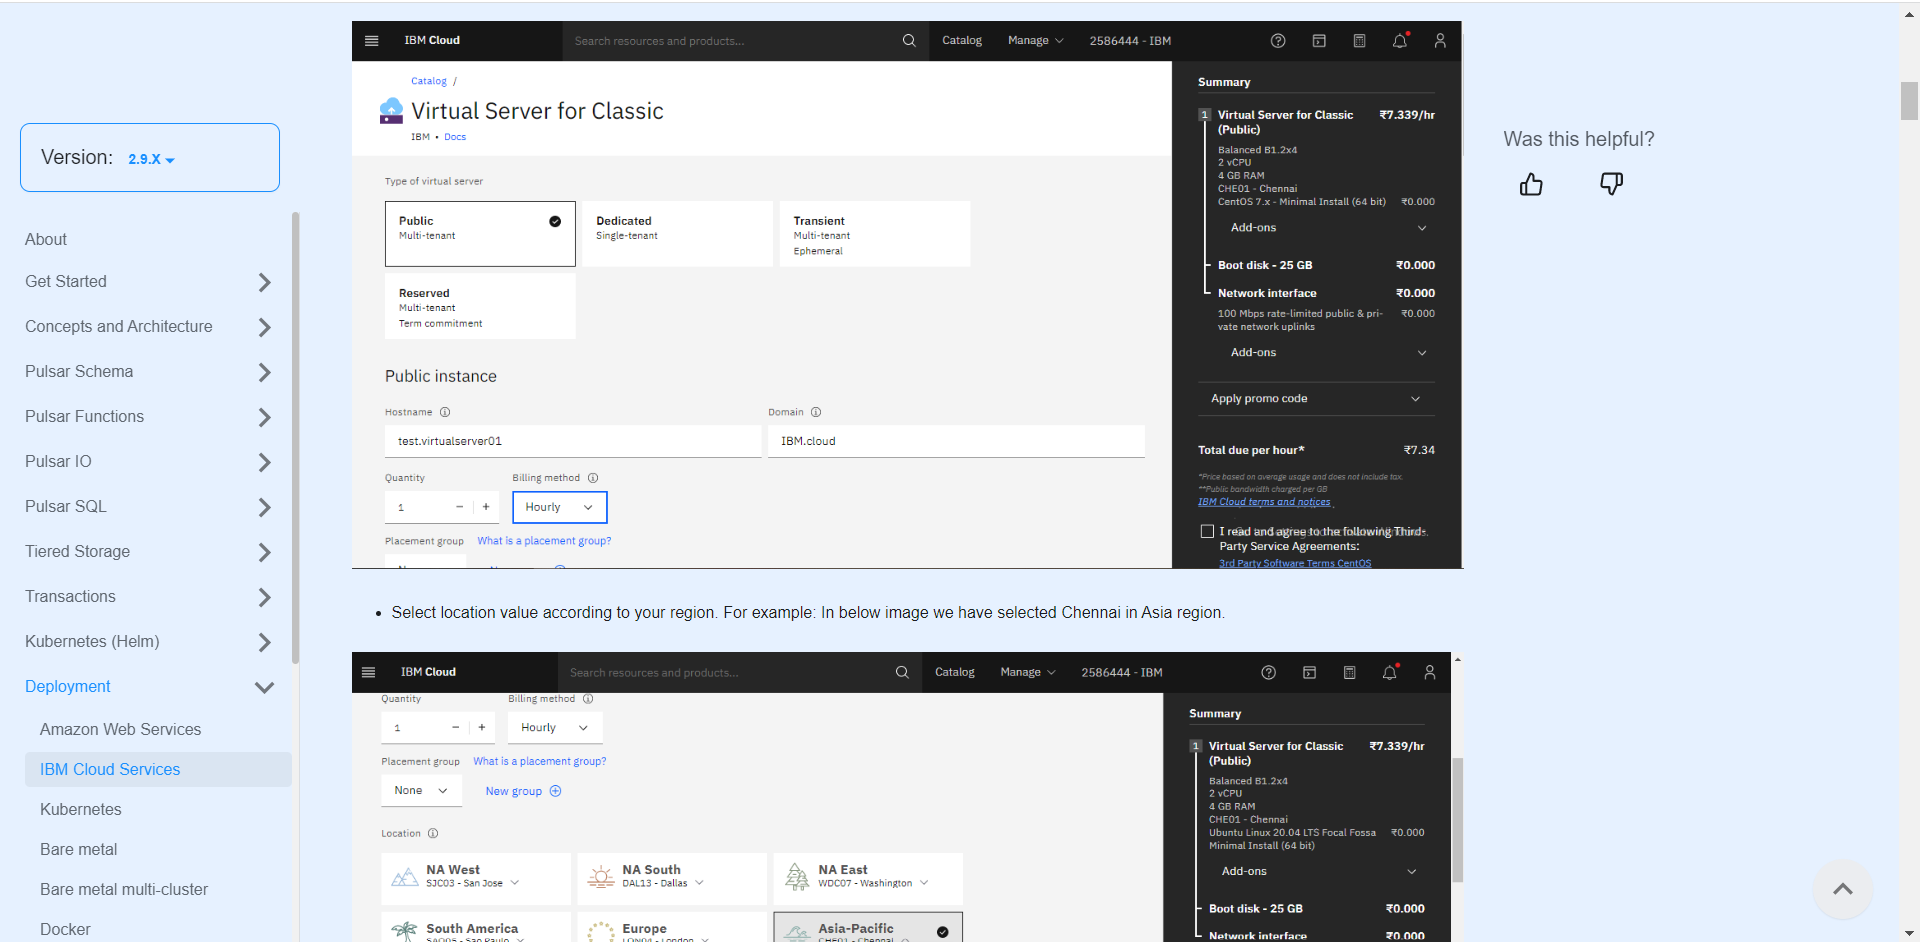Check the Third-Party Service Agreements checkbox
Screen dimensions: 1920x942
1207,531
